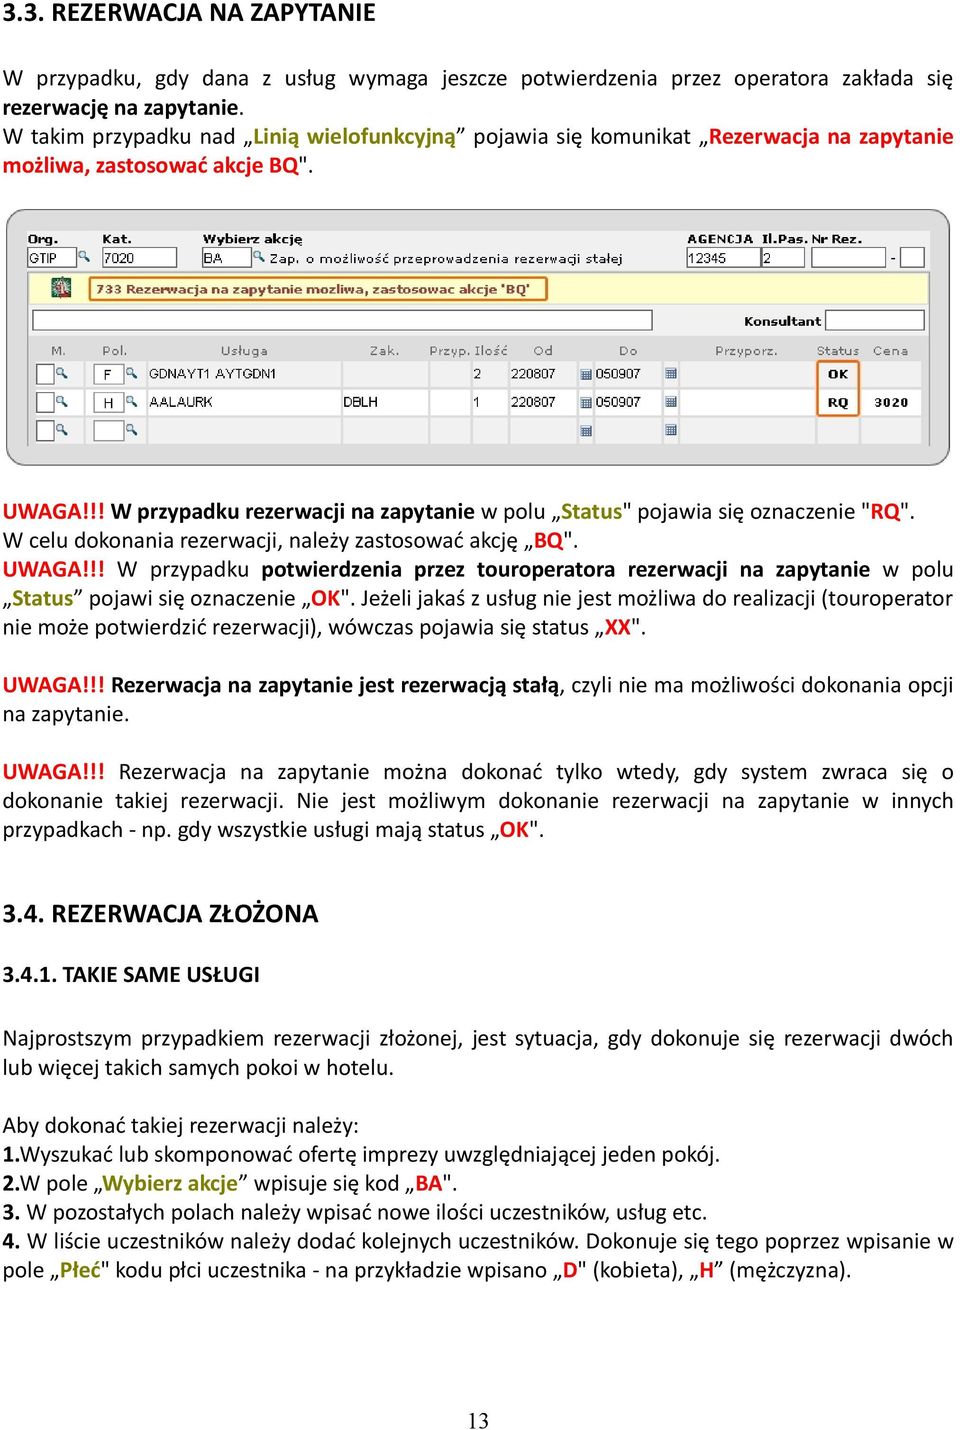This screenshot has height=1430, width=960.
Task: Click Ilość value 2 in GDNAYT1 row
Action: 477,374
